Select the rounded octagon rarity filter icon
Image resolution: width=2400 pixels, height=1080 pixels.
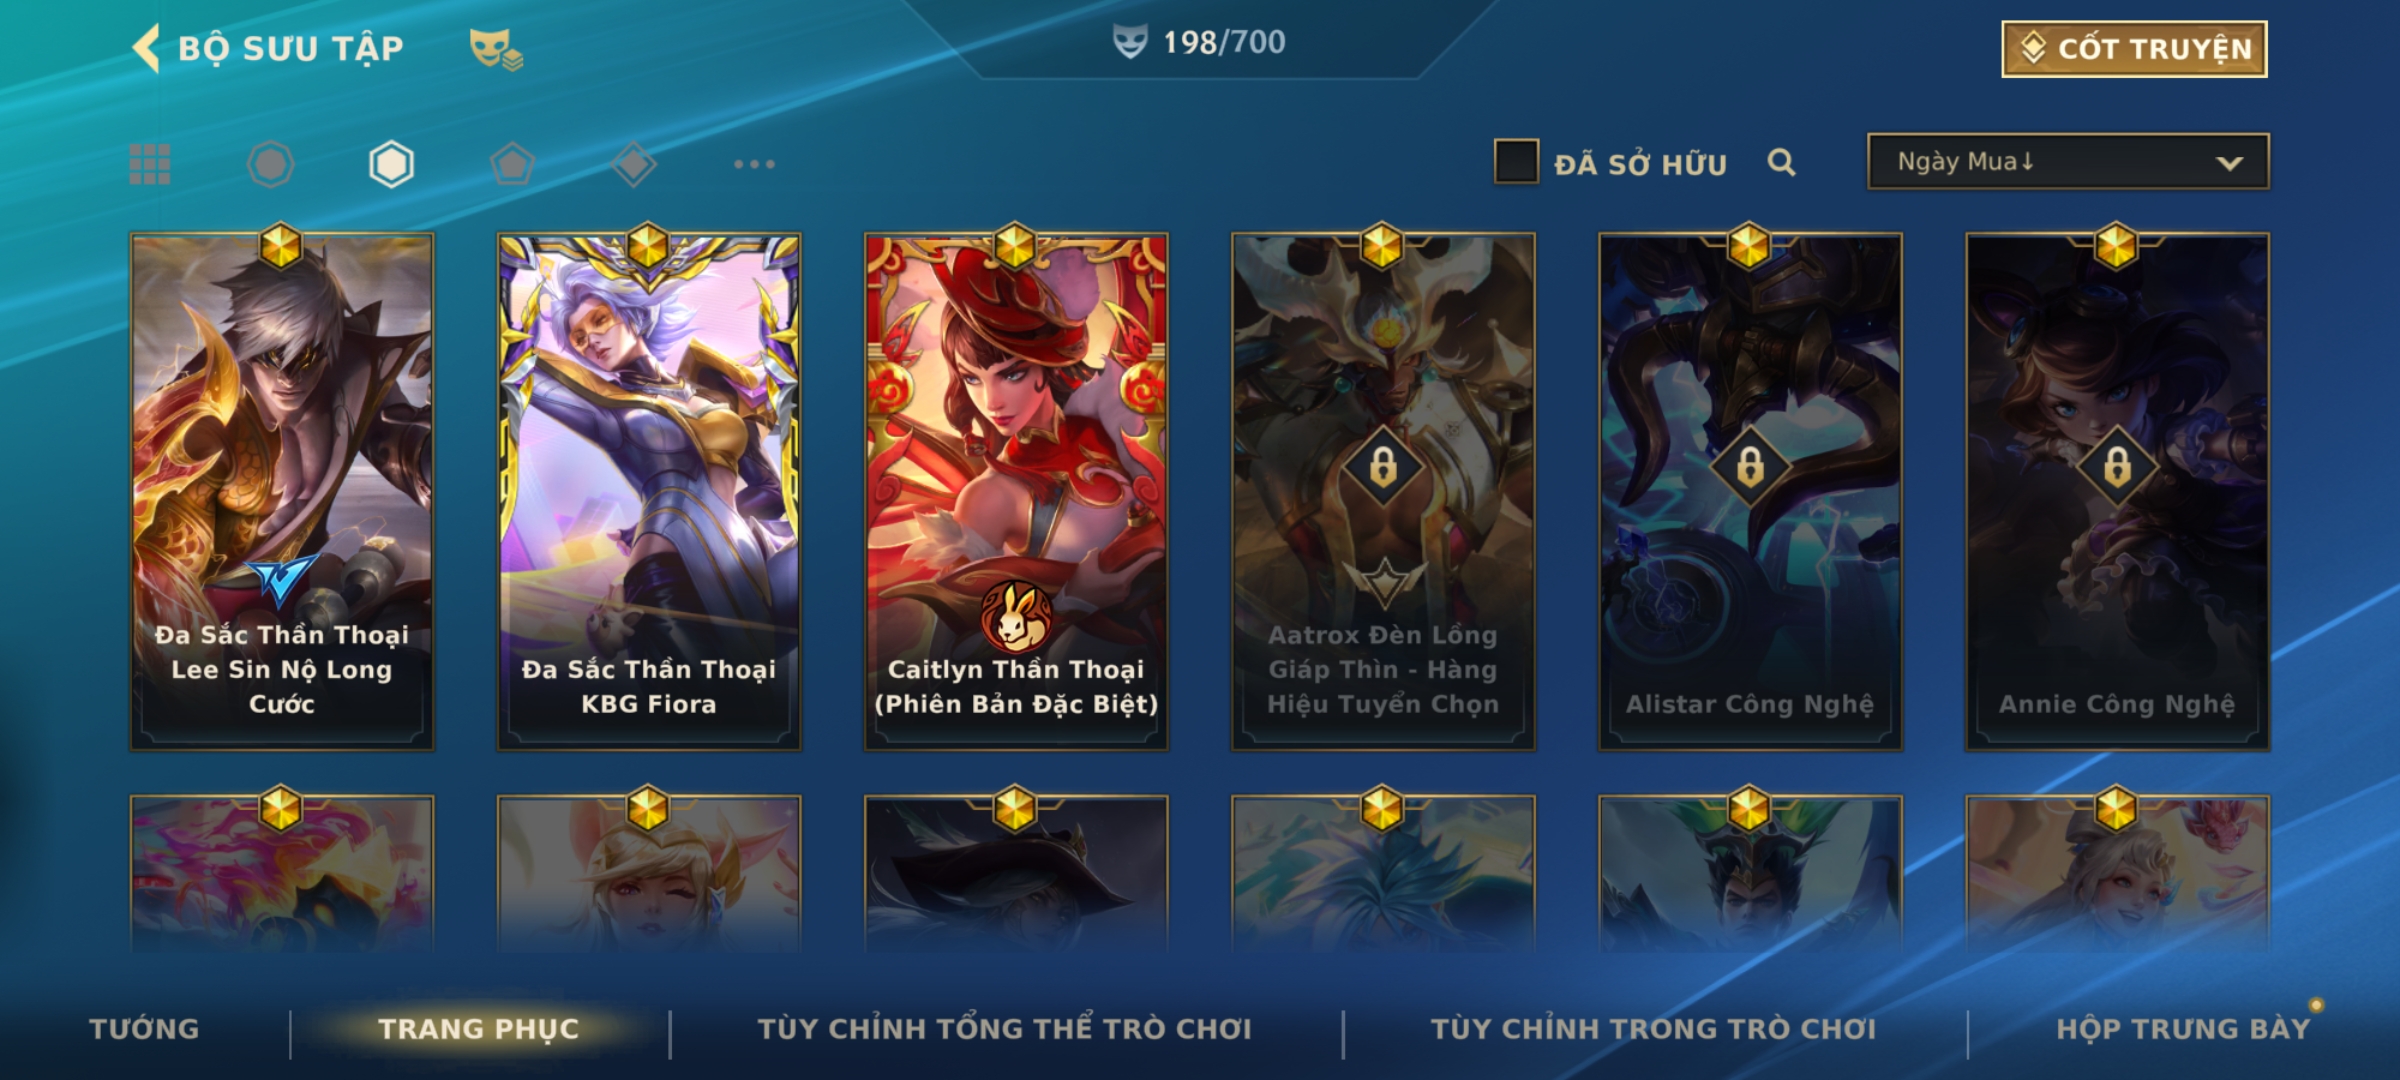click(270, 164)
